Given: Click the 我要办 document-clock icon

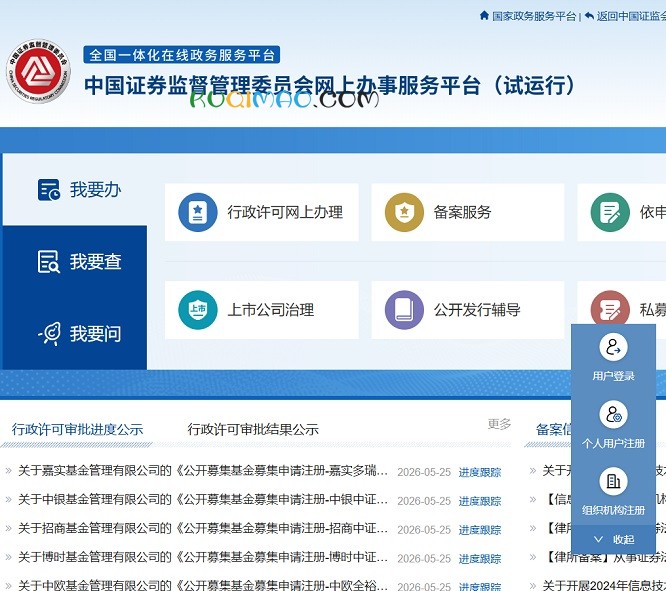Looking at the screenshot, I should pyautogui.click(x=49, y=189).
